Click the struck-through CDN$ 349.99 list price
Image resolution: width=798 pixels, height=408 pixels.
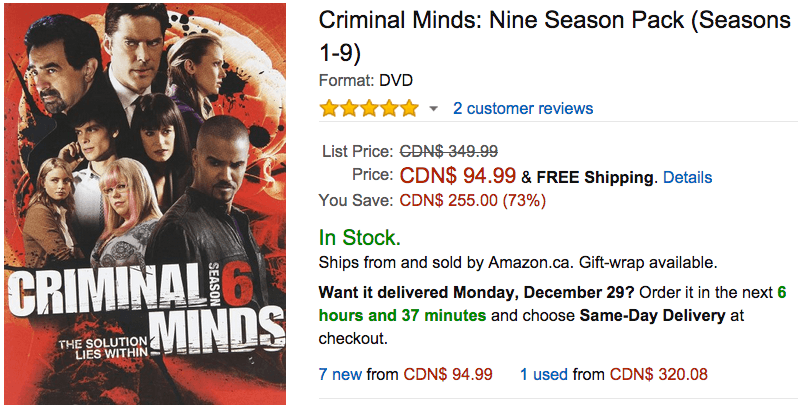tap(449, 151)
